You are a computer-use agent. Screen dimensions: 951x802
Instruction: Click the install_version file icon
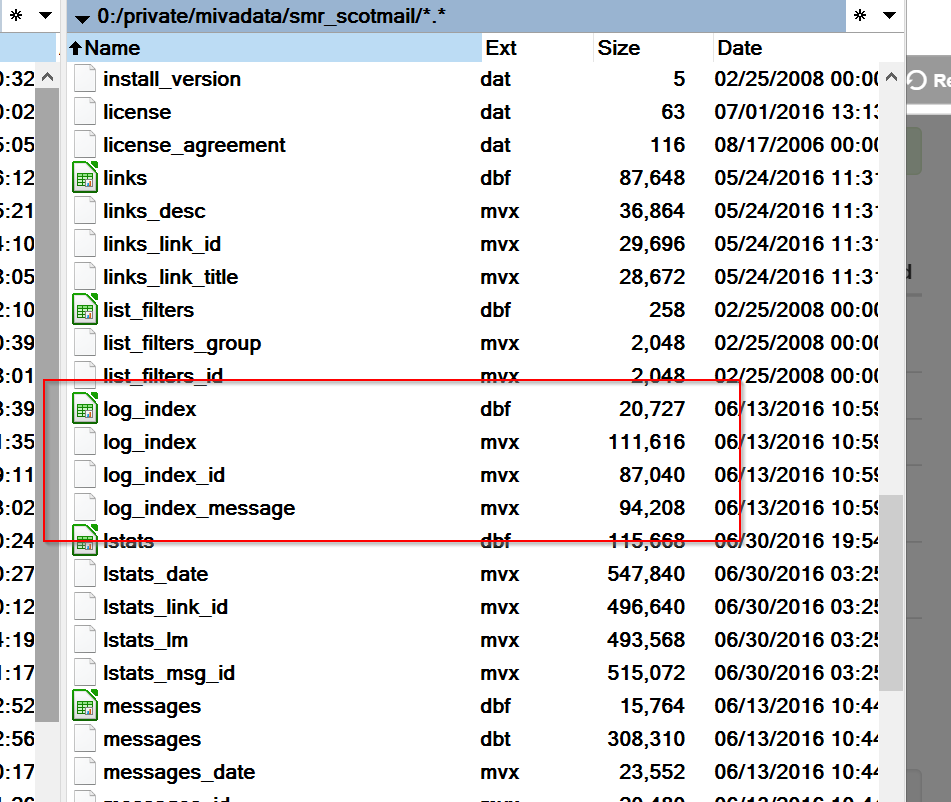(85, 79)
